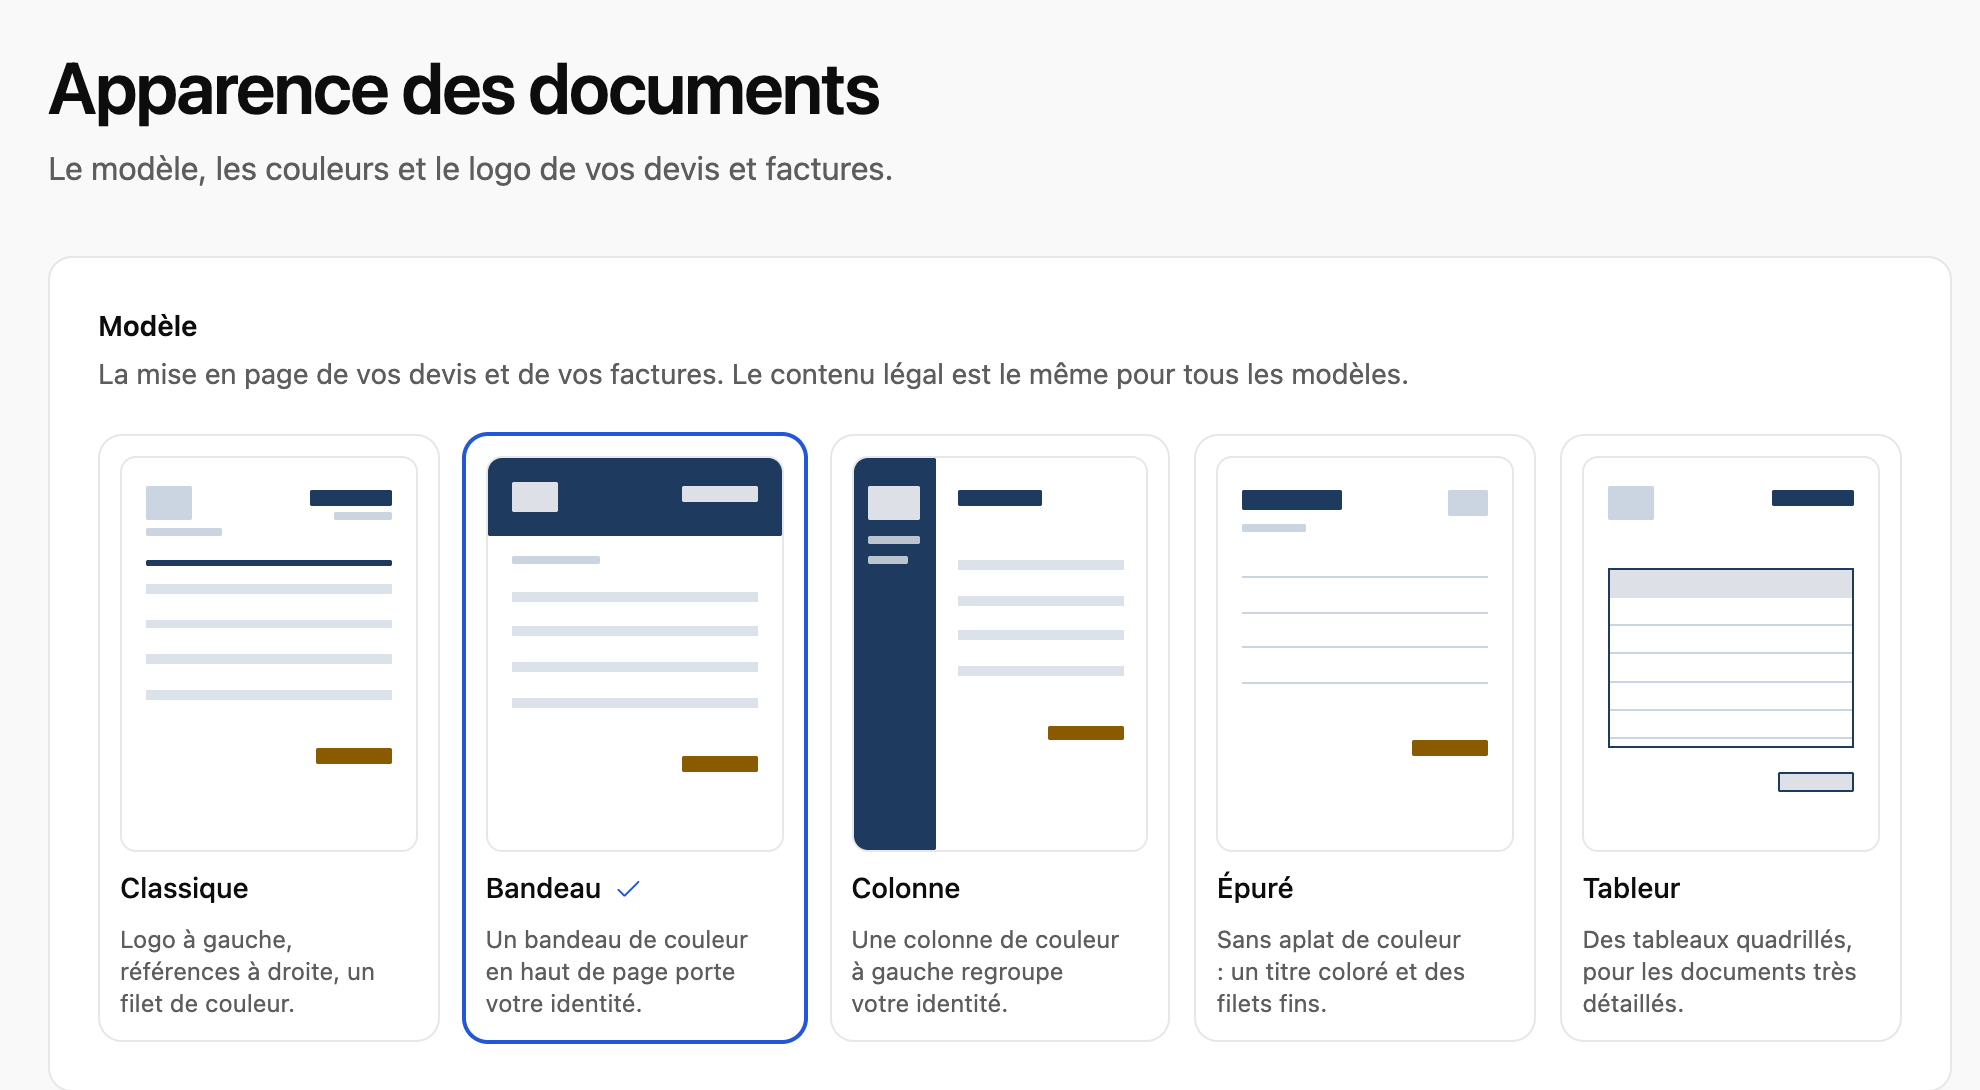Click the checkmark next to Bandeau
The image size is (1980, 1090).
pyautogui.click(x=628, y=889)
